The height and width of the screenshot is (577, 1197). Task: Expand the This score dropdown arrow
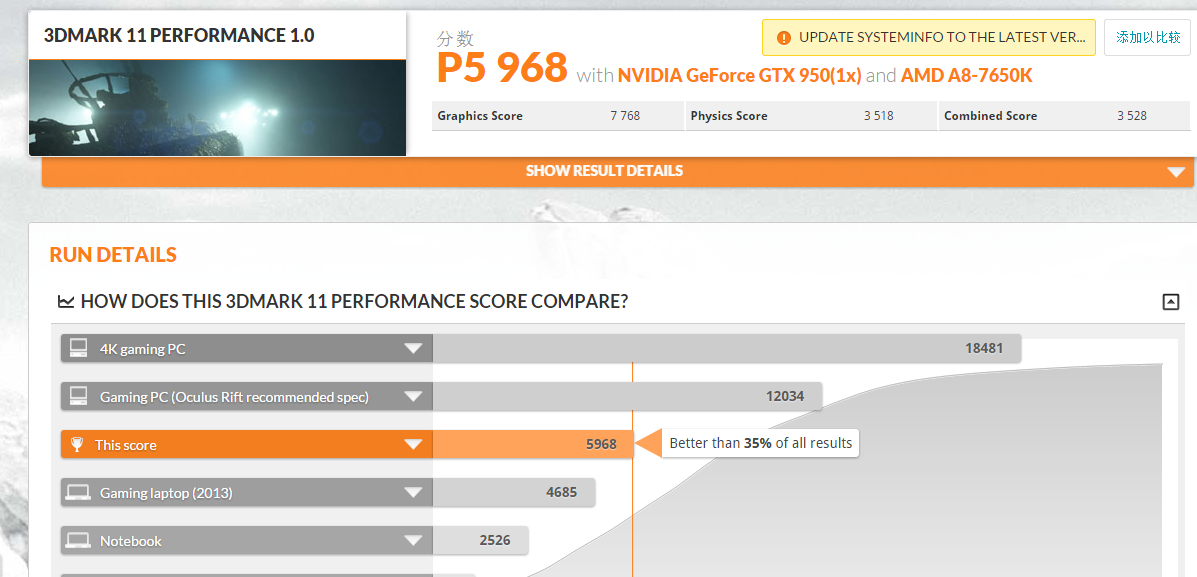click(413, 445)
